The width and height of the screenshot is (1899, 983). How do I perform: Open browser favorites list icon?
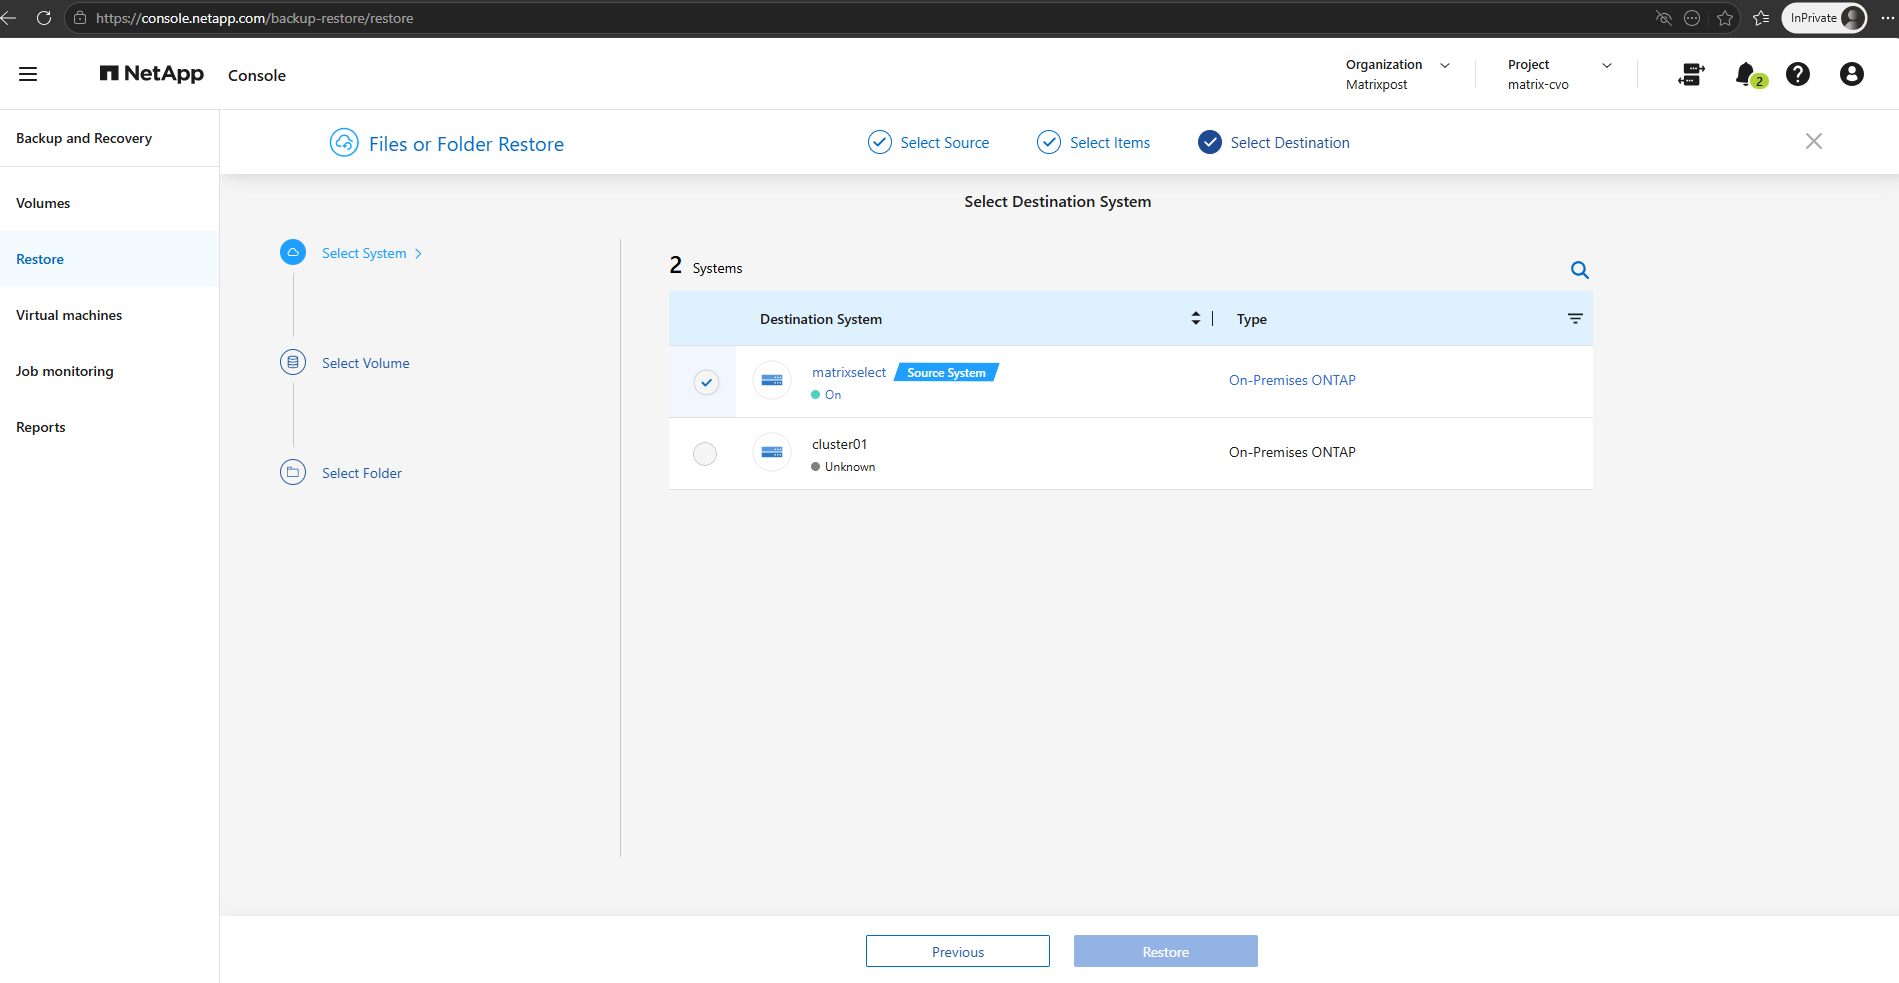(x=1761, y=18)
